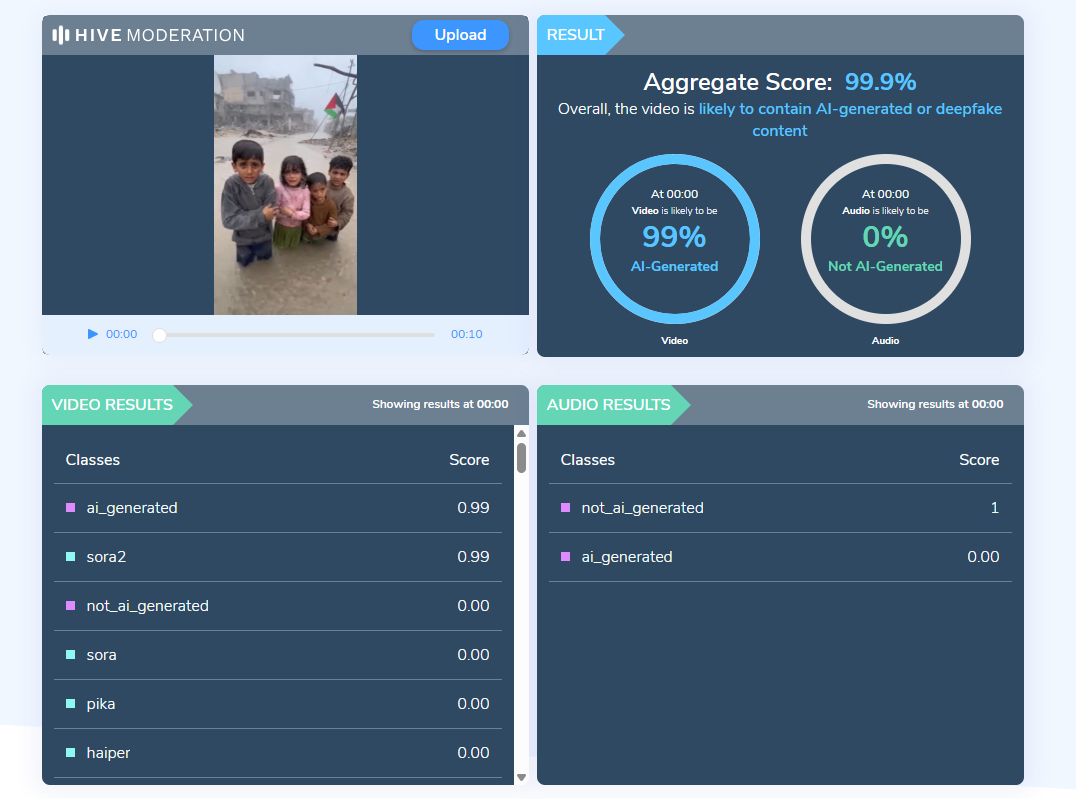
Task: Select the Video 99% AI-Generated circle
Action: point(674,238)
